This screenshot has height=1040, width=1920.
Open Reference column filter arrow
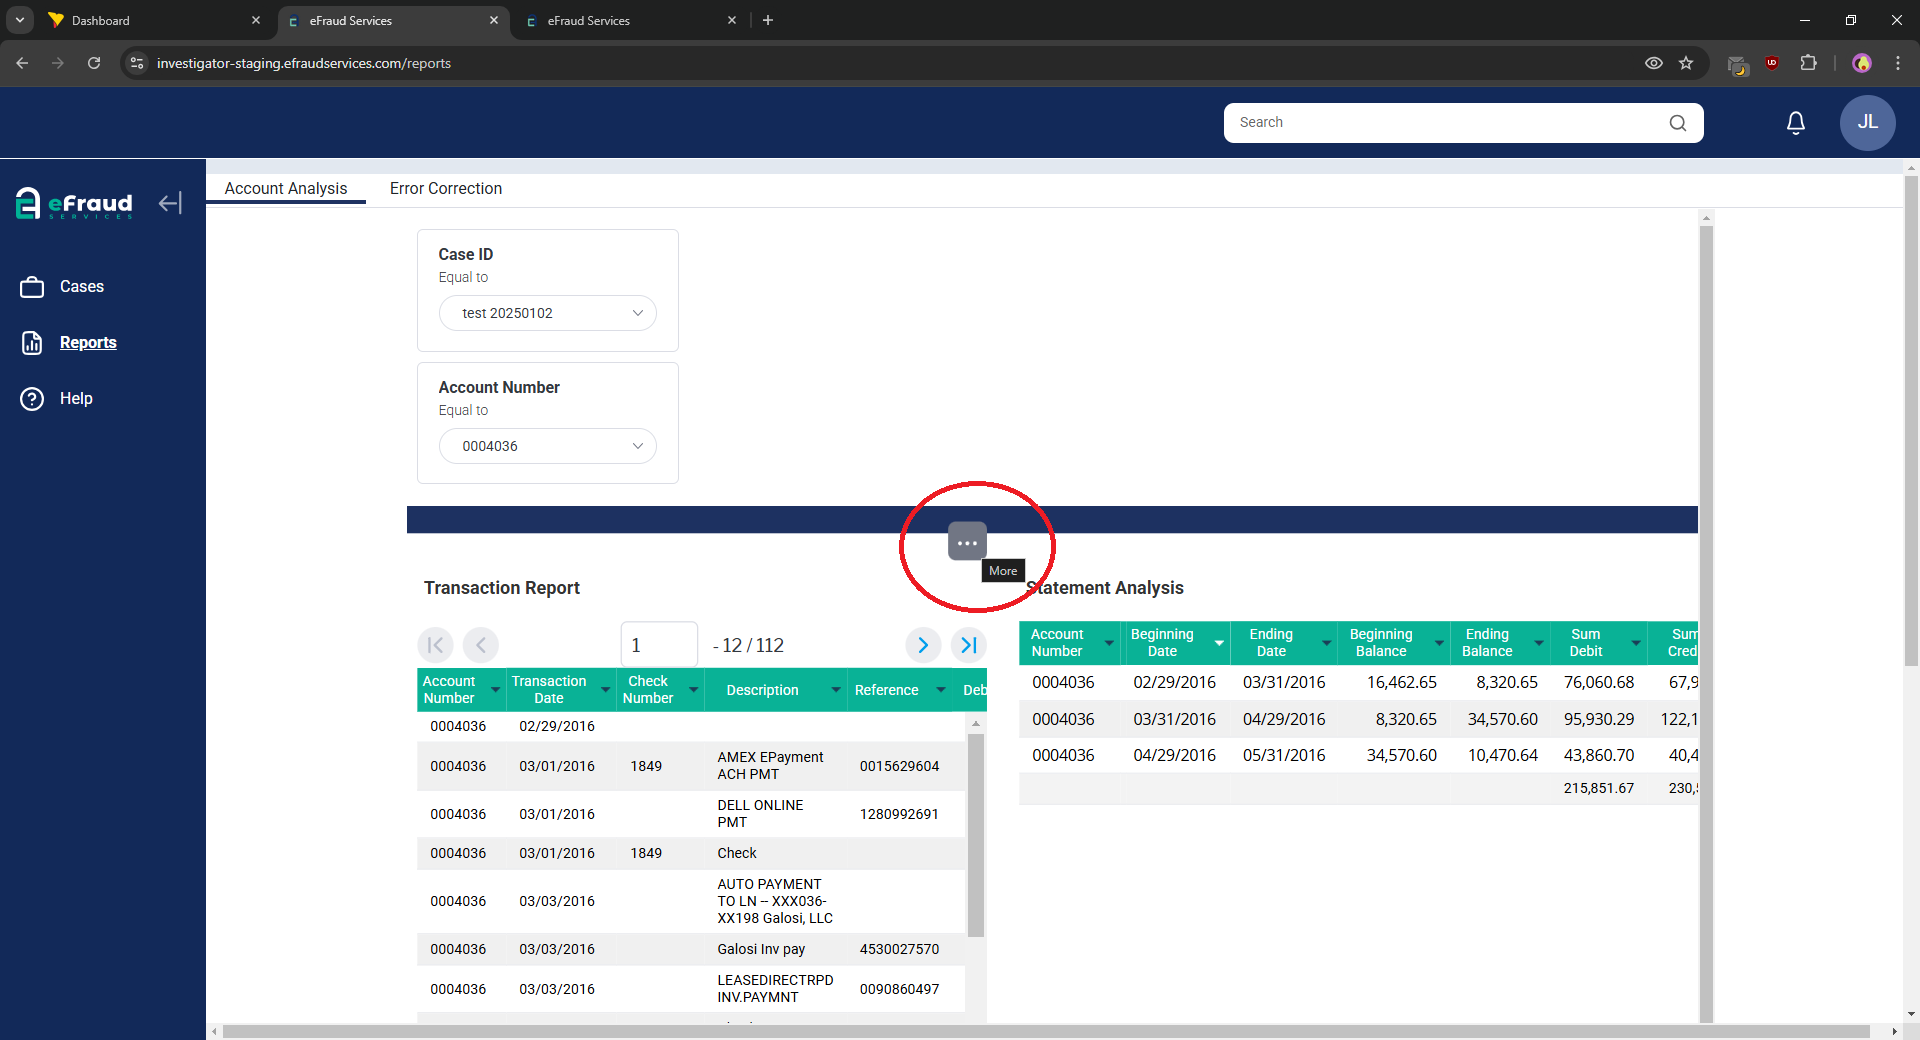940,690
